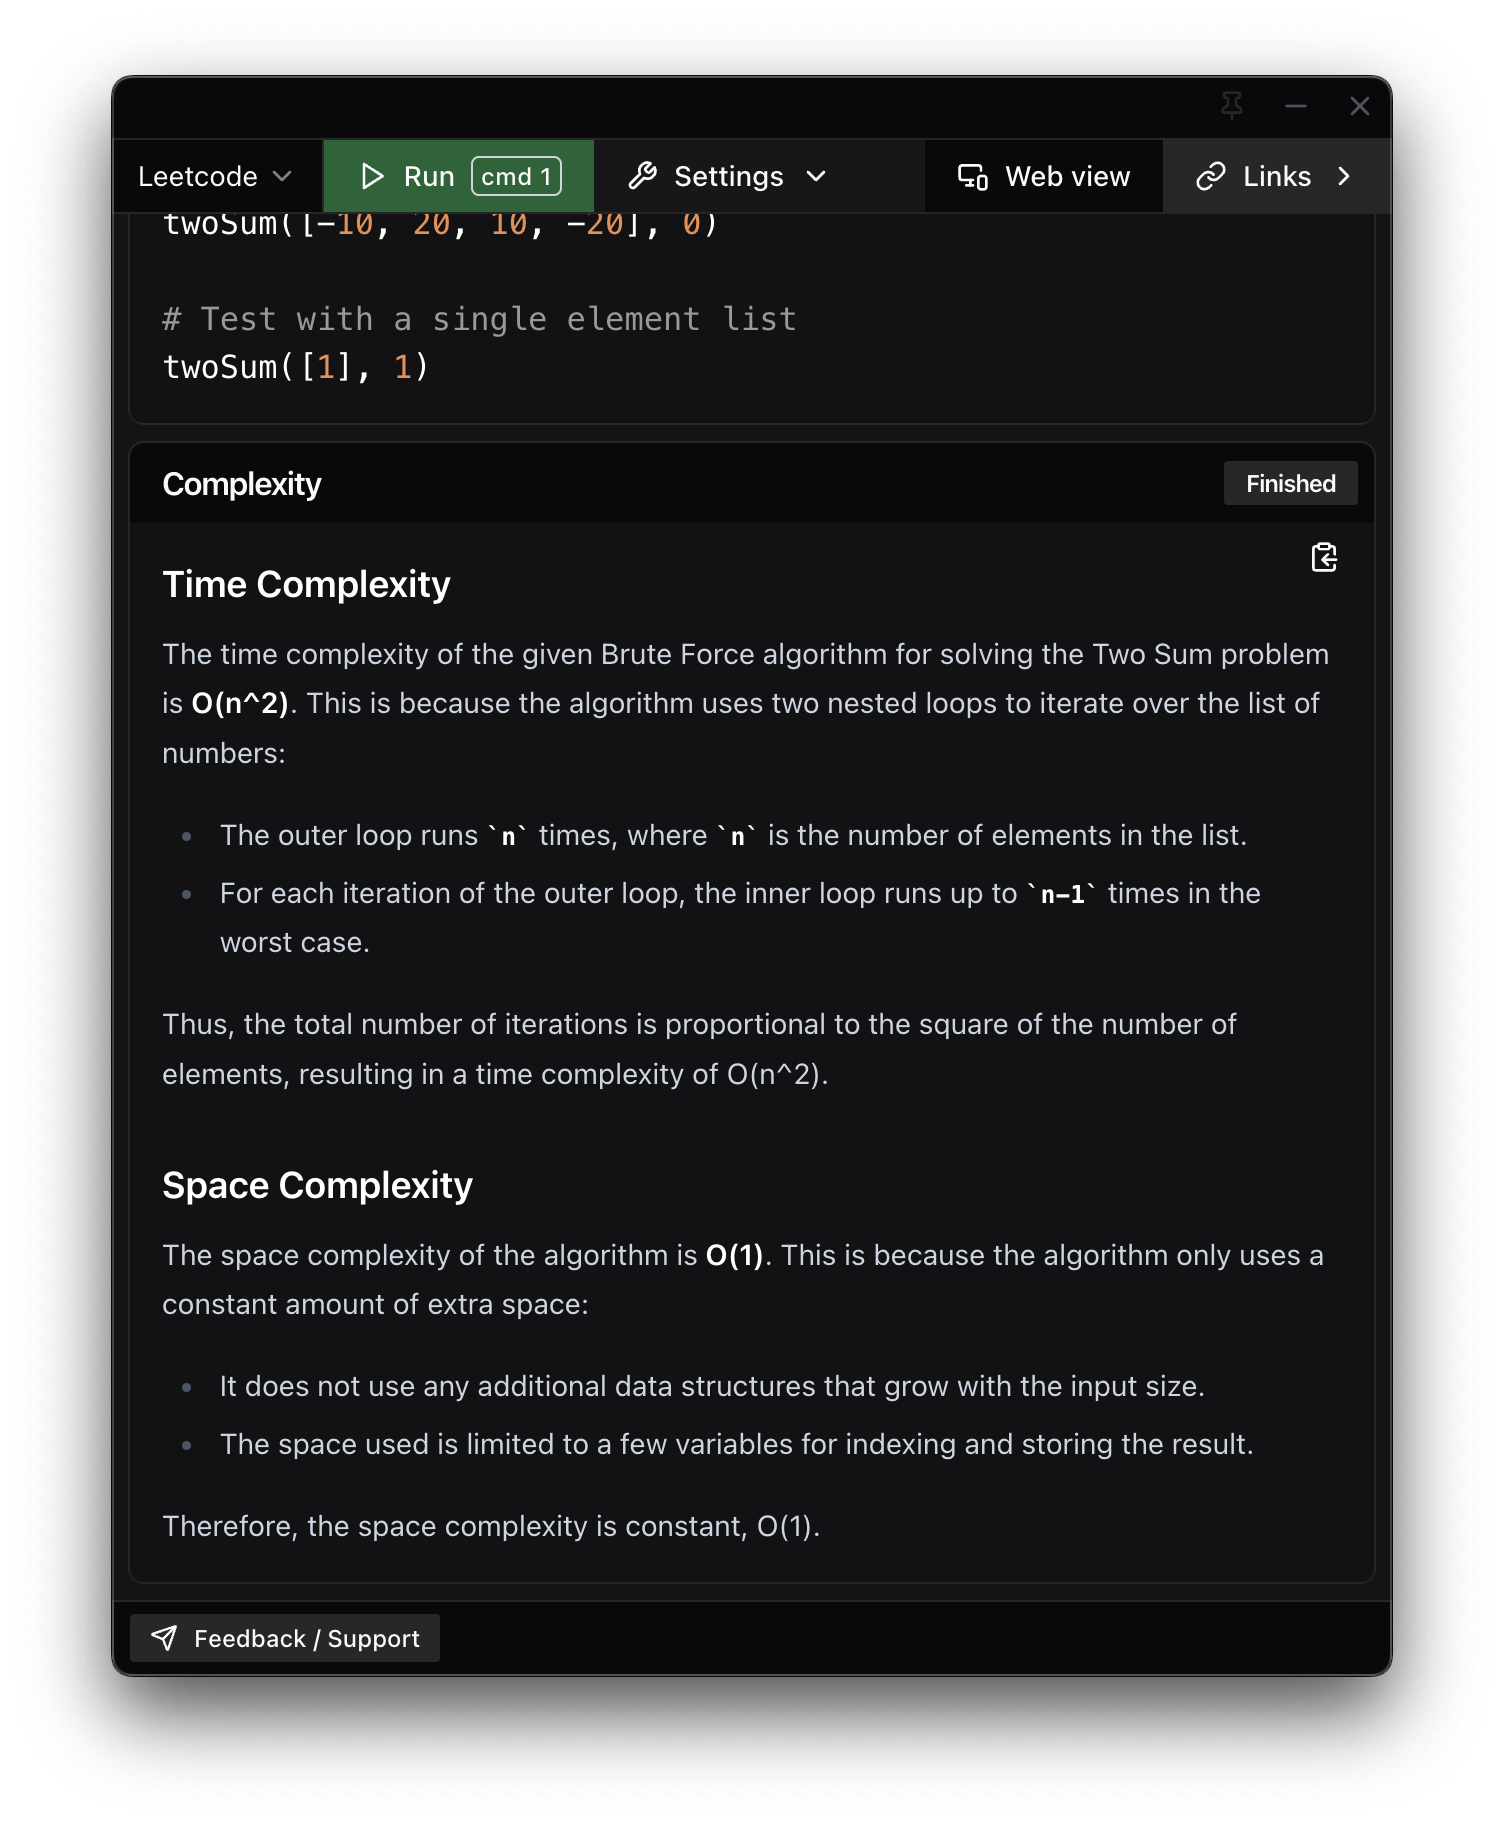The image size is (1504, 1824).
Task: Click the Settings wrench icon
Action: coord(644,176)
